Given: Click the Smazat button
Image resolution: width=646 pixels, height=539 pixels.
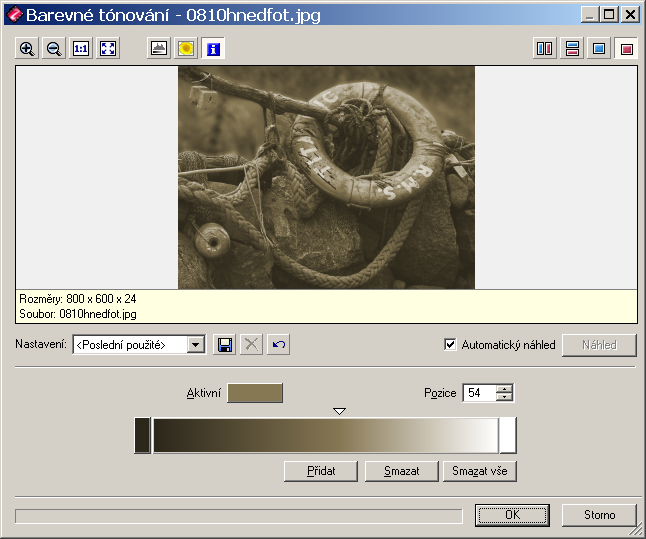Looking at the screenshot, I should 400,471.
